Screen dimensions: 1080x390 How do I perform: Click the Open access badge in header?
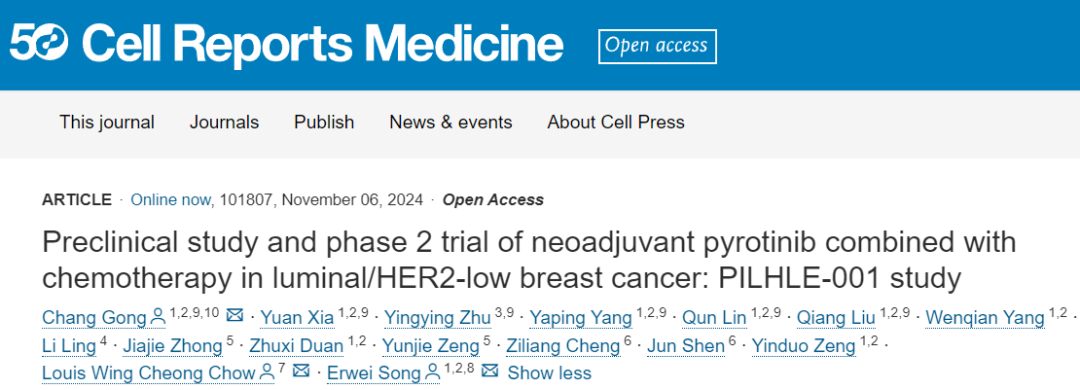coord(657,46)
